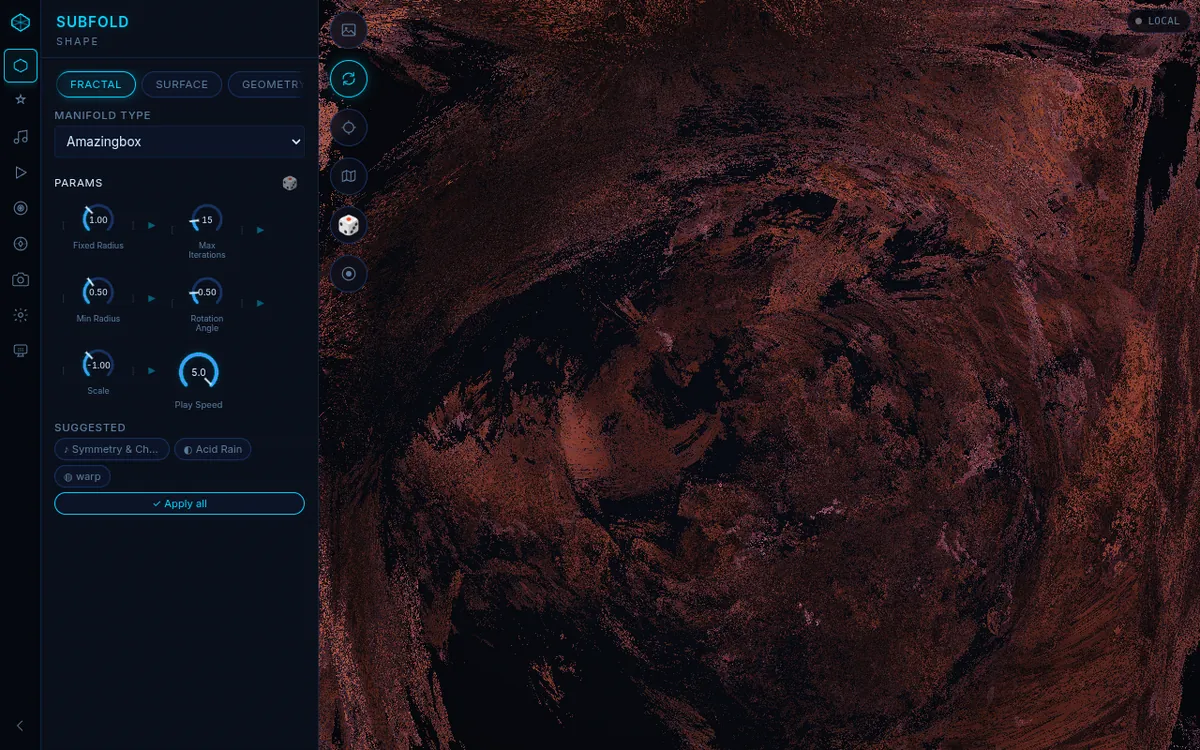Select the Acid Rain suggestion chip
The width and height of the screenshot is (1200, 750).
(213, 450)
